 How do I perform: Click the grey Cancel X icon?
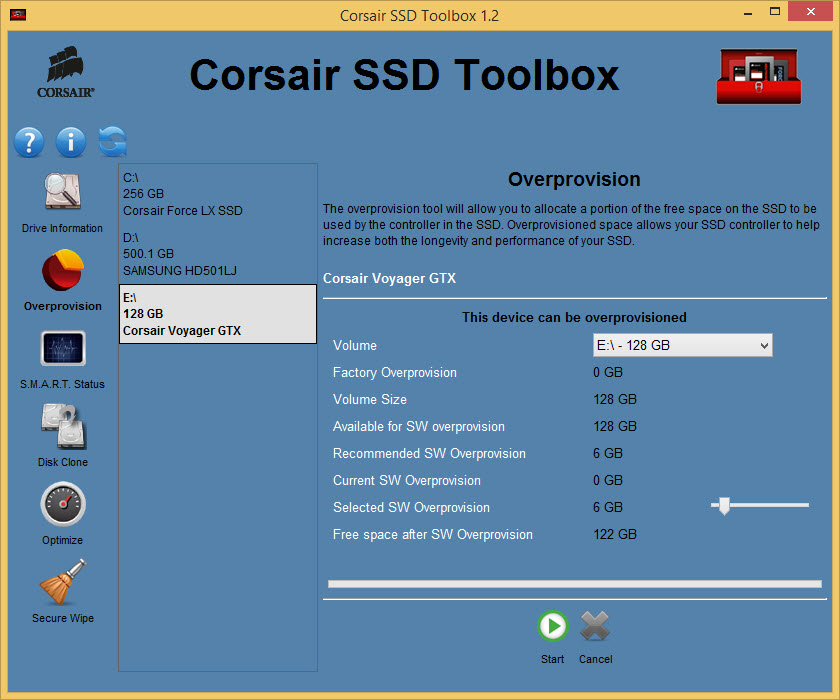[x=595, y=626]
